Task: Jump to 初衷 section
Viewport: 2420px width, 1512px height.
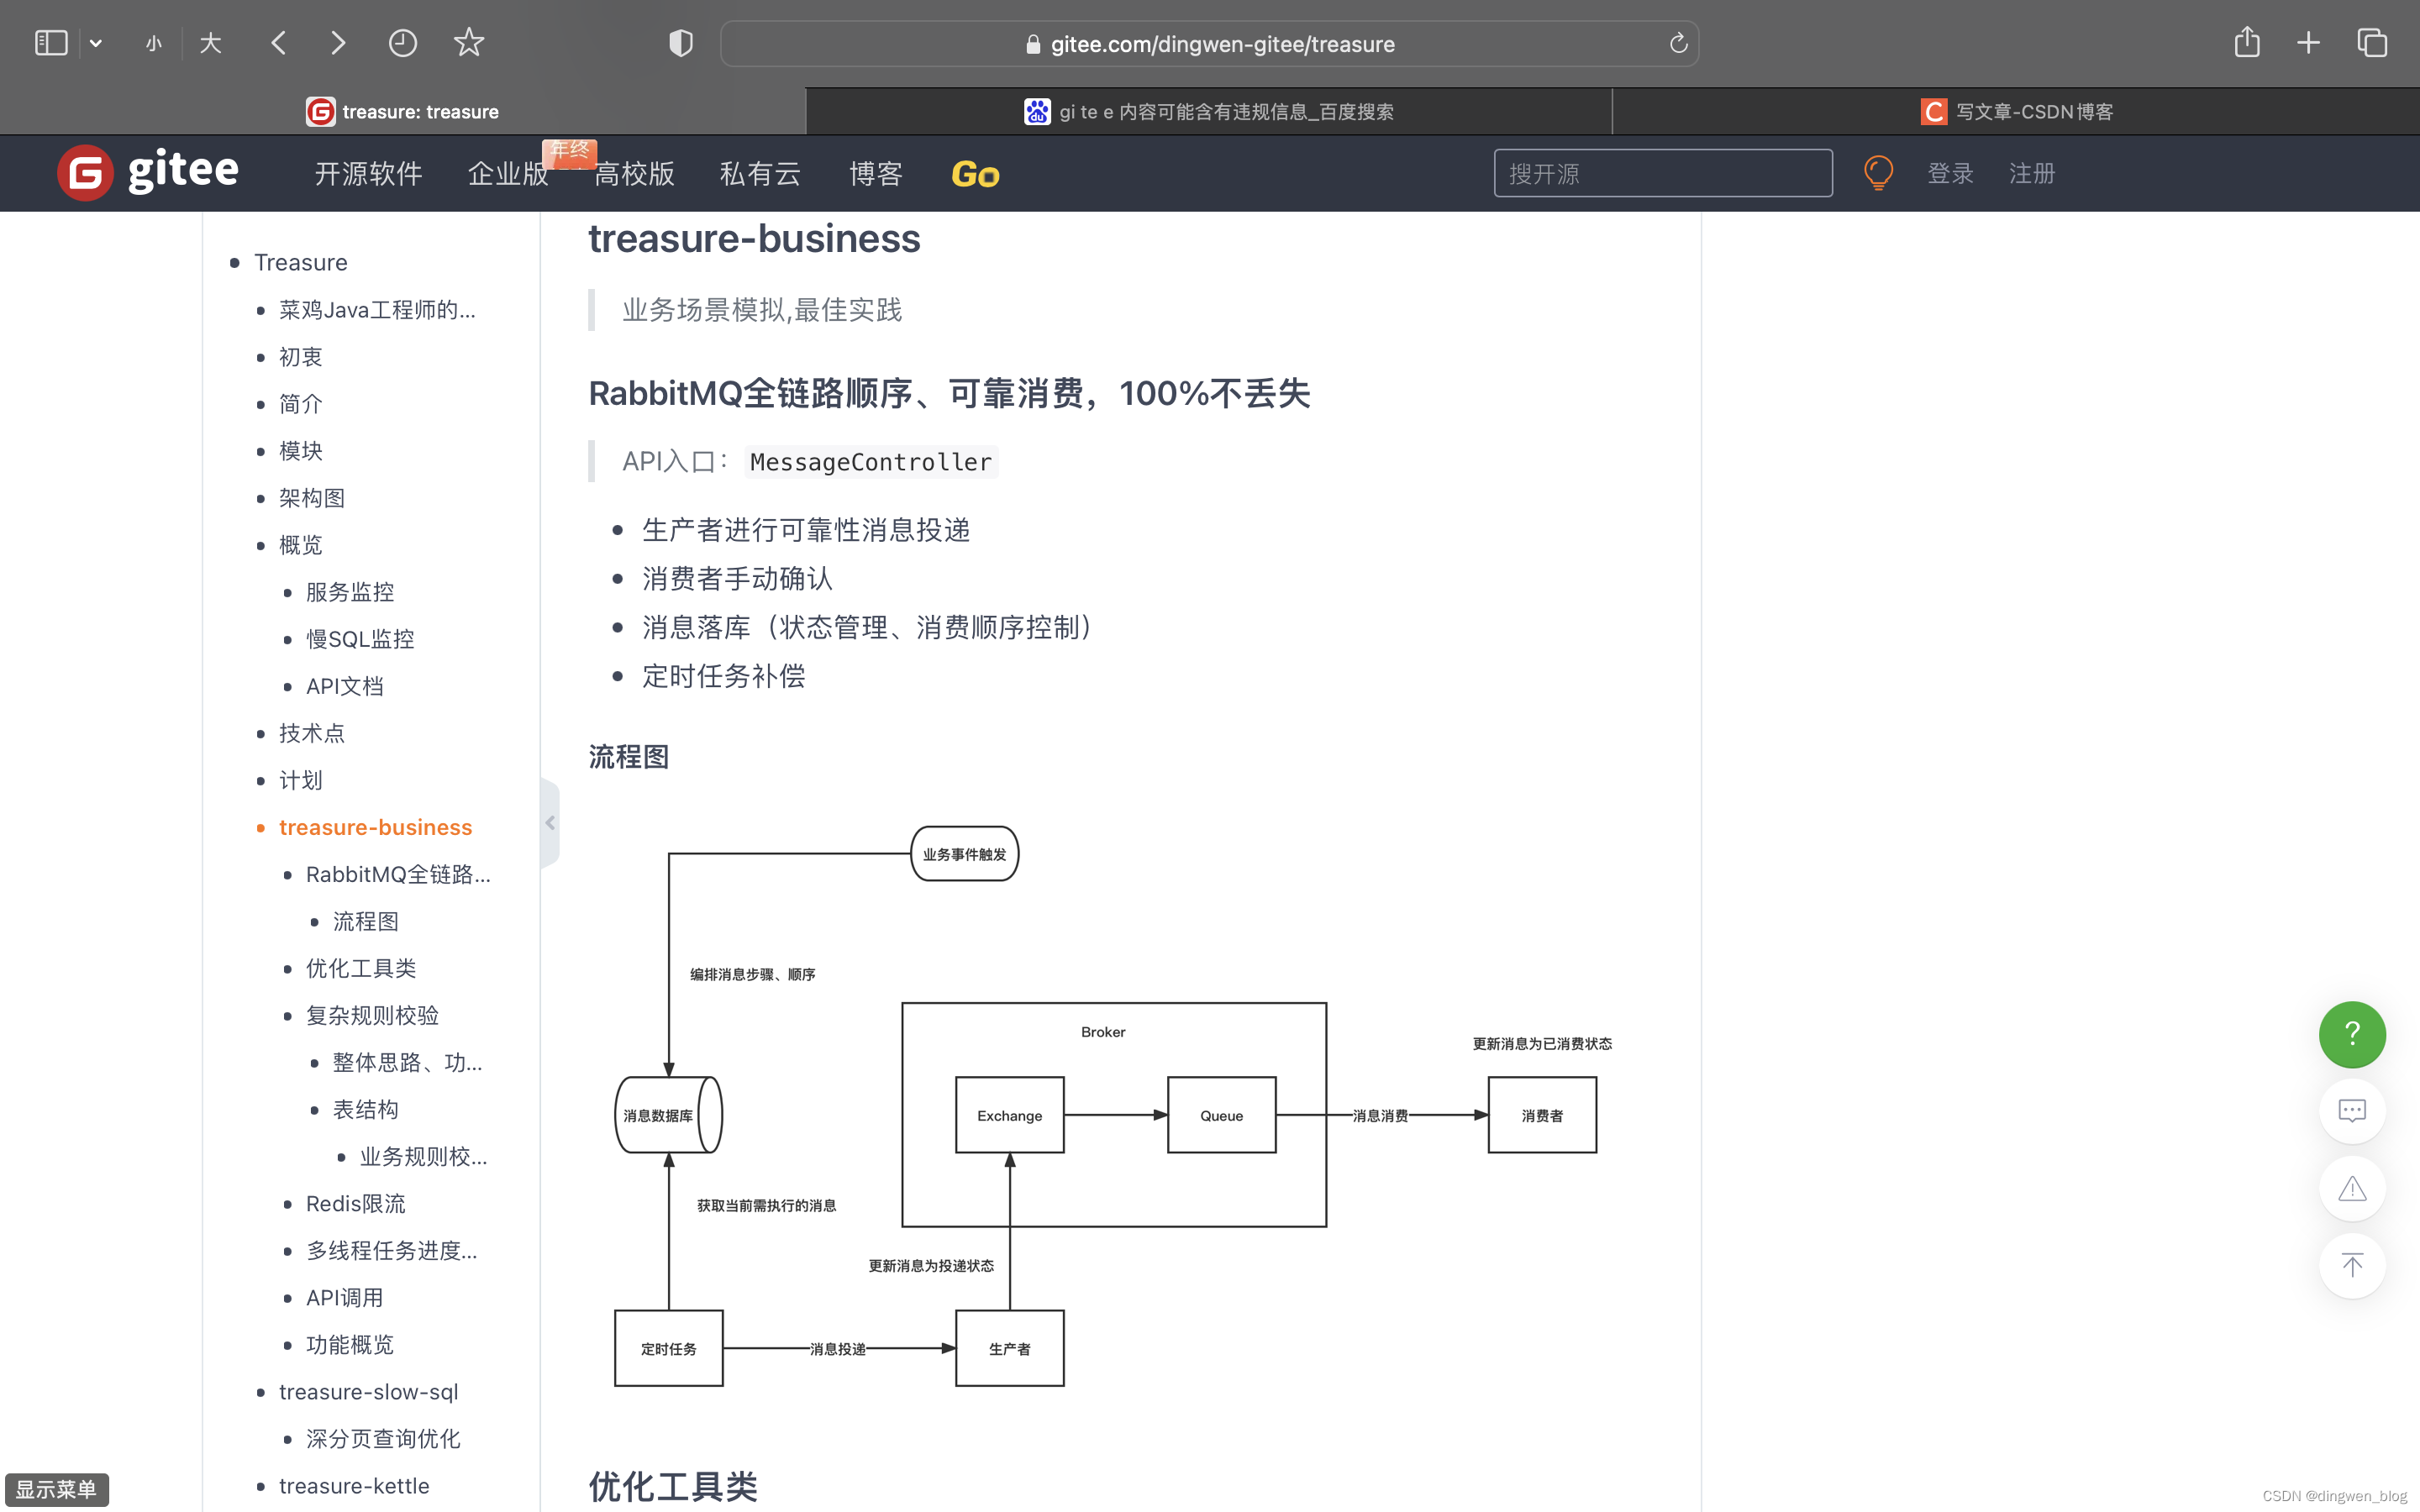Action: pyautogui.click(x=300, y=357)
